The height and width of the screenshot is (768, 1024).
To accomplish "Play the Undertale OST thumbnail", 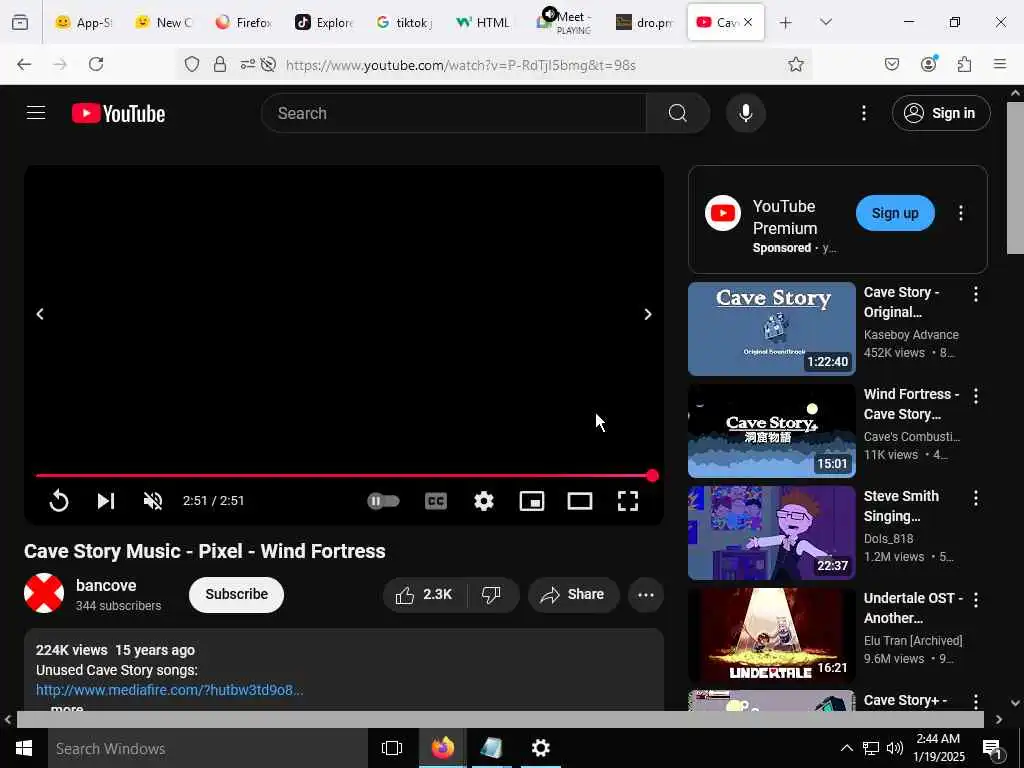I will (771, 635).
